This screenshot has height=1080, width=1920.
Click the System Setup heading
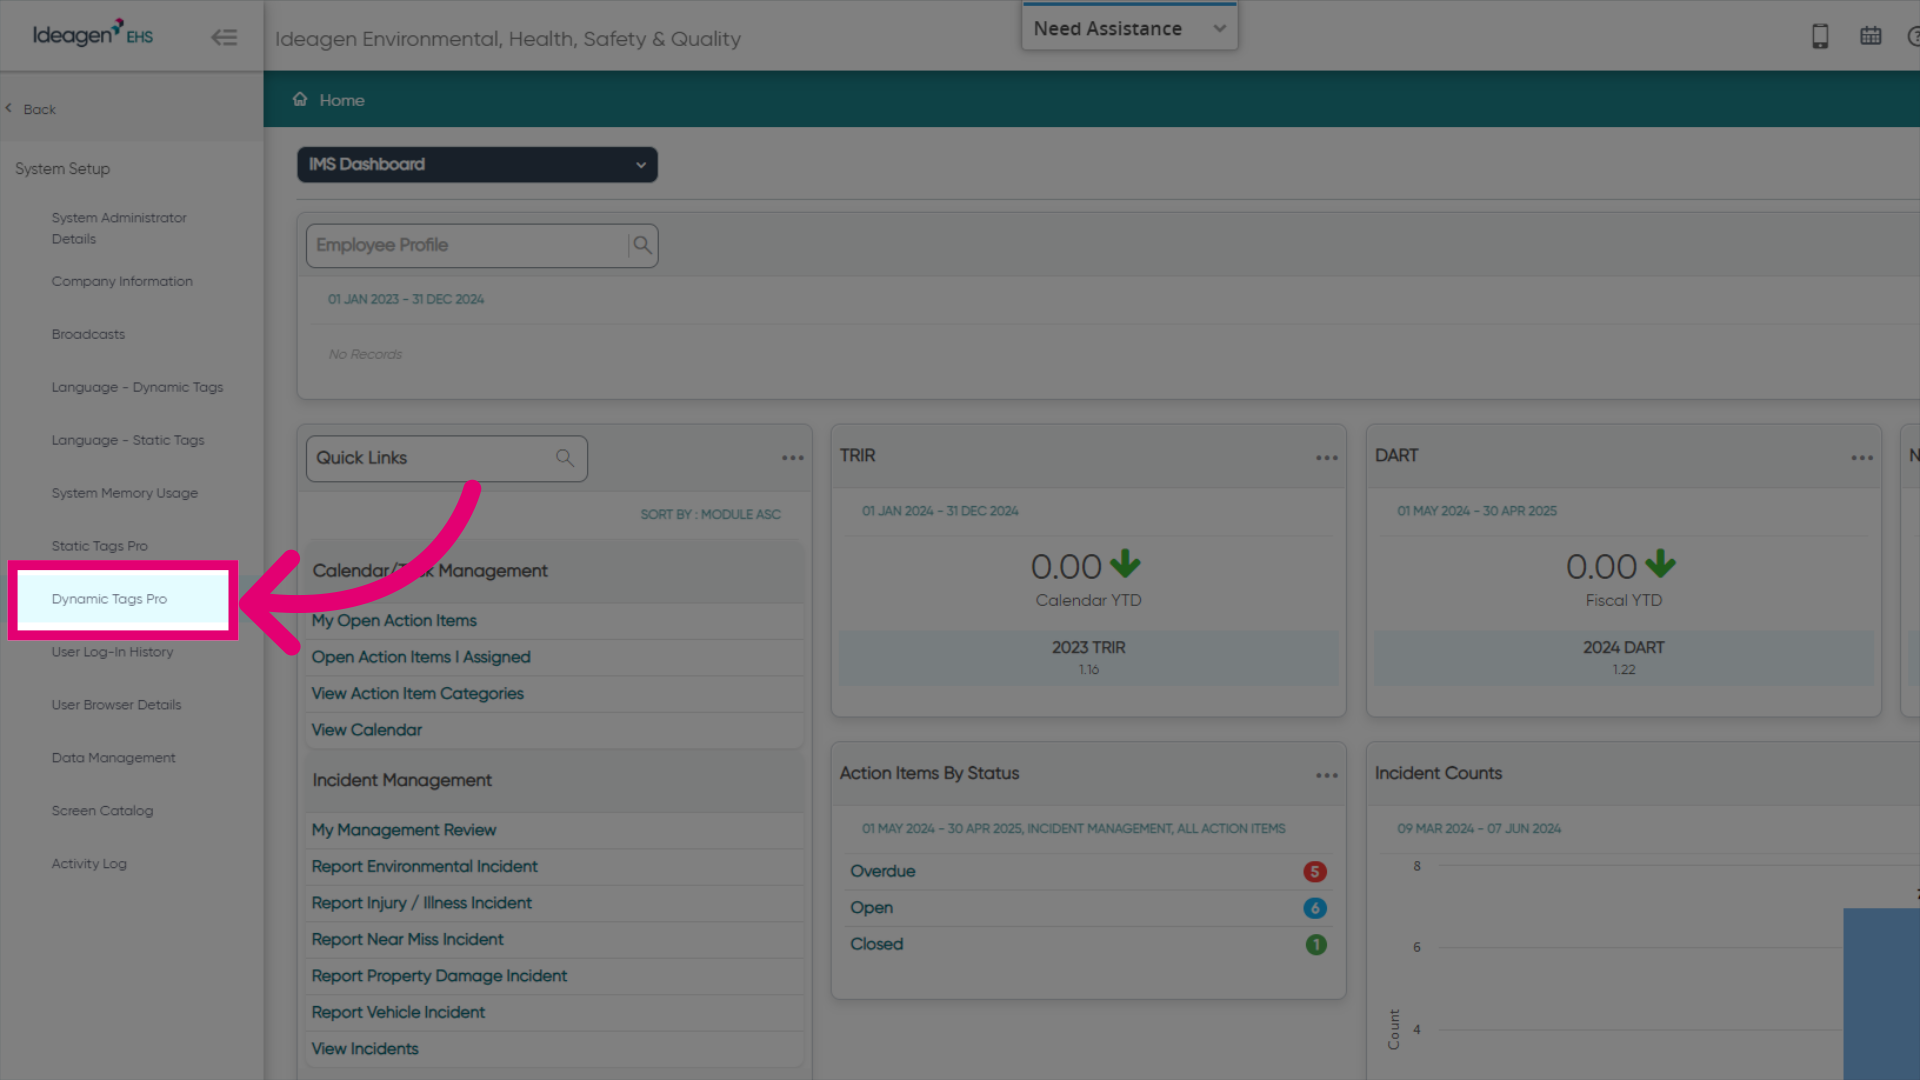point(62,169)
